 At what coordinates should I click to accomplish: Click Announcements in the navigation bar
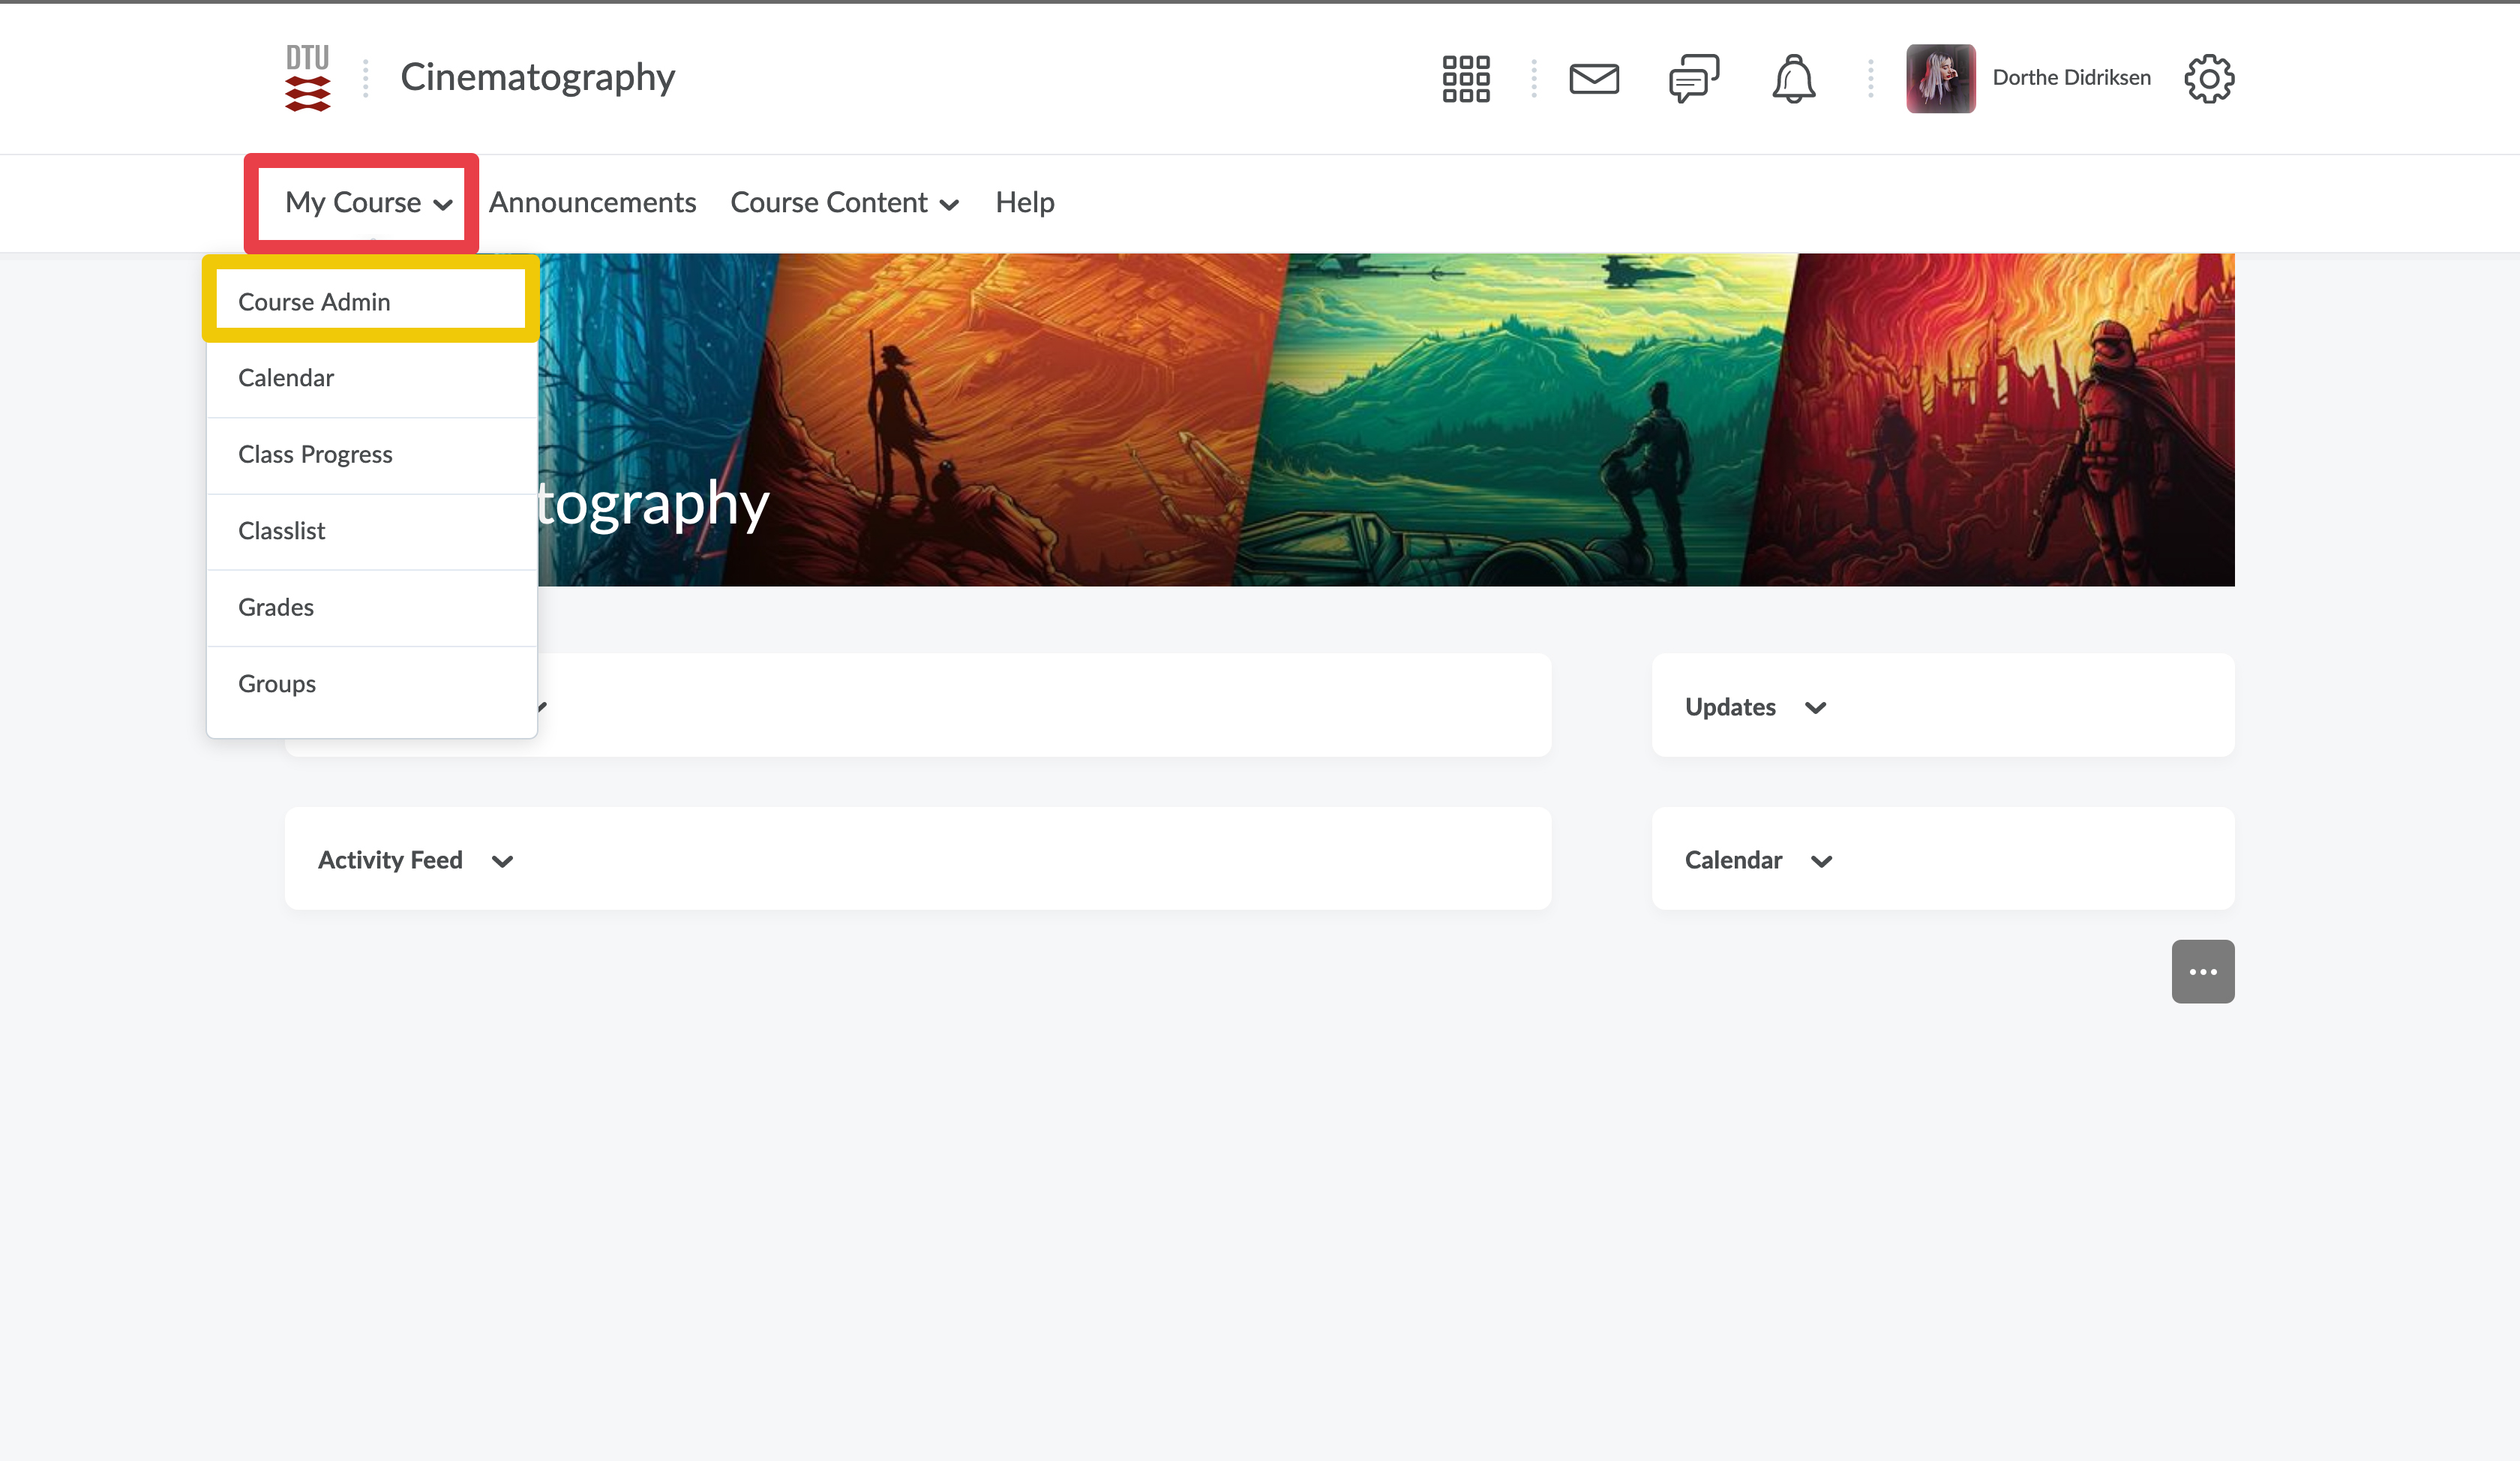[x=591, y=202]
